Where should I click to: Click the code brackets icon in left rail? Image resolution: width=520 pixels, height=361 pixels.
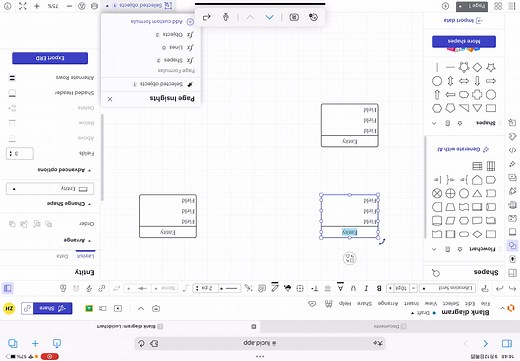tap(512, 150)
